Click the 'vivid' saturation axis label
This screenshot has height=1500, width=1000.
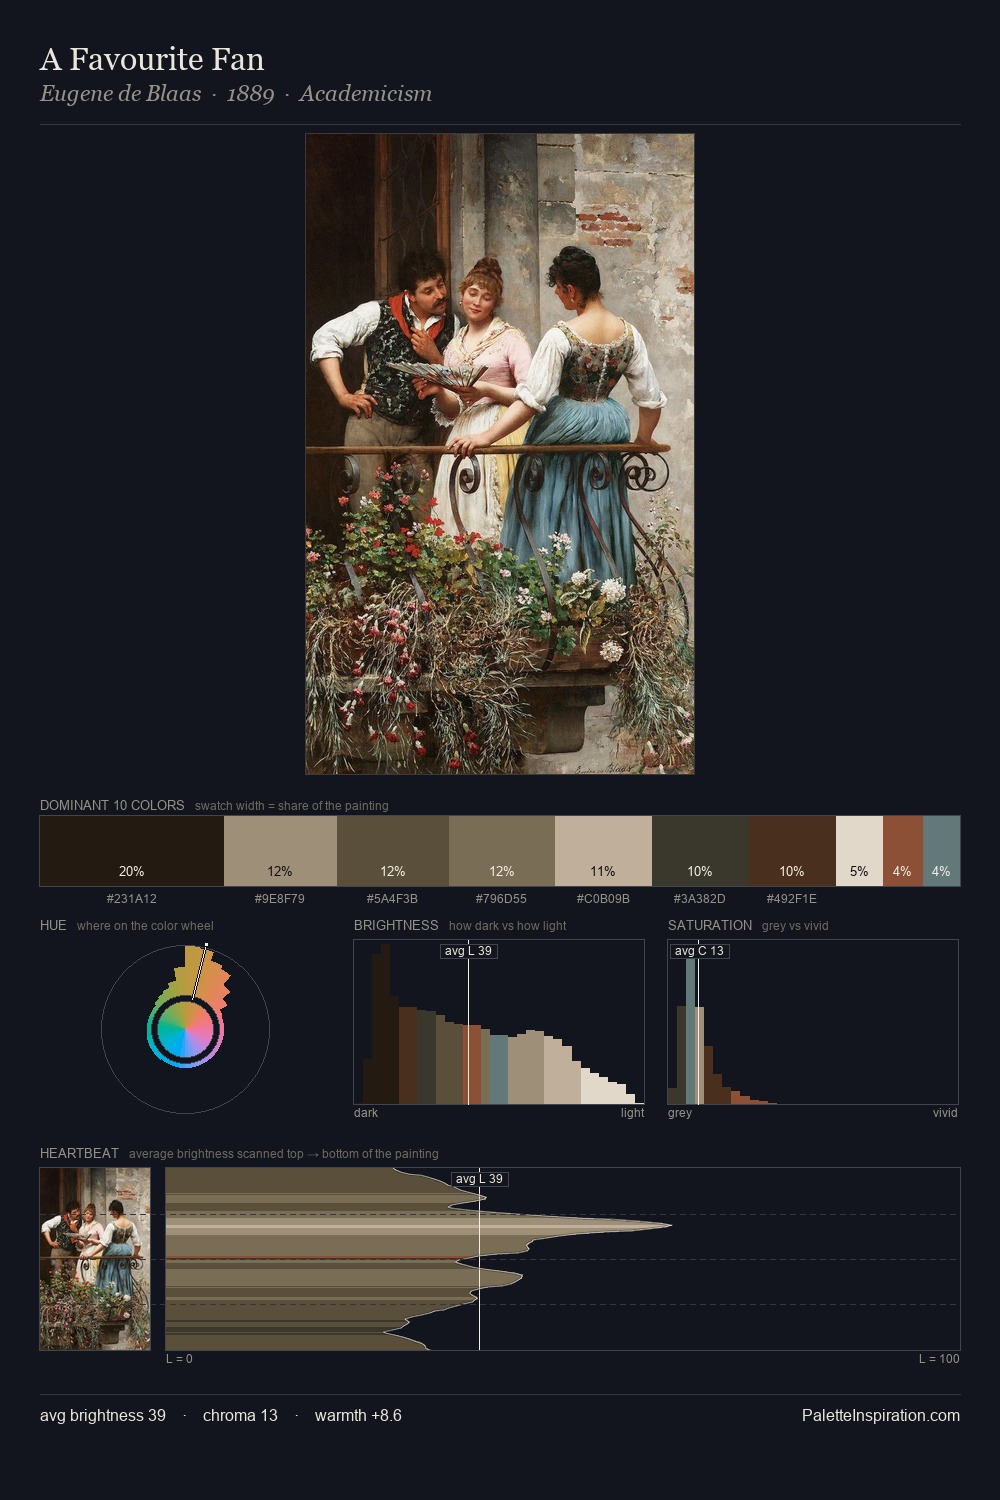tap(945, 1113)
